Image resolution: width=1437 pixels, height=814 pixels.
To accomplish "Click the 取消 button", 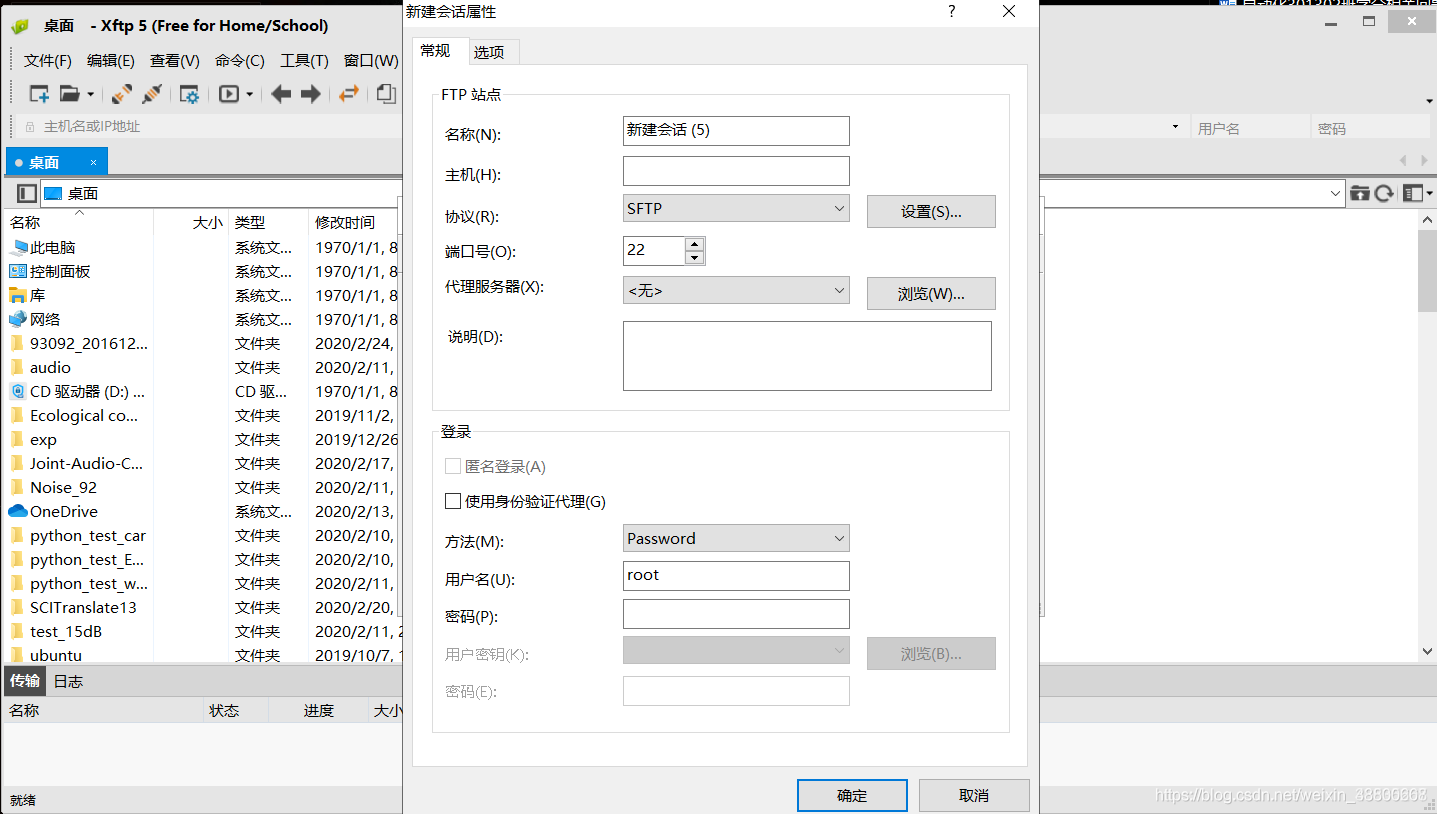I will (x=974, y=795).
